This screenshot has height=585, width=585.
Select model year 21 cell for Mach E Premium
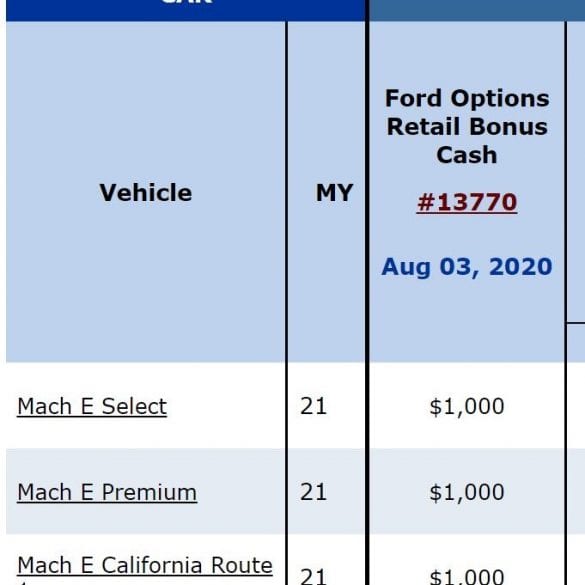[x=313, y=492]
